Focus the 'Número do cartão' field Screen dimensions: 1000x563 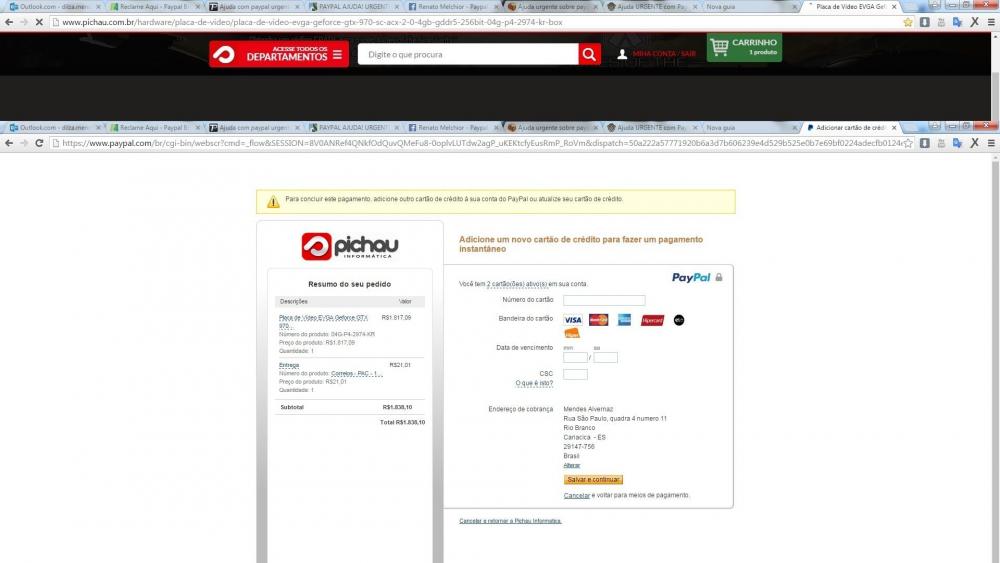pos(604,300)
